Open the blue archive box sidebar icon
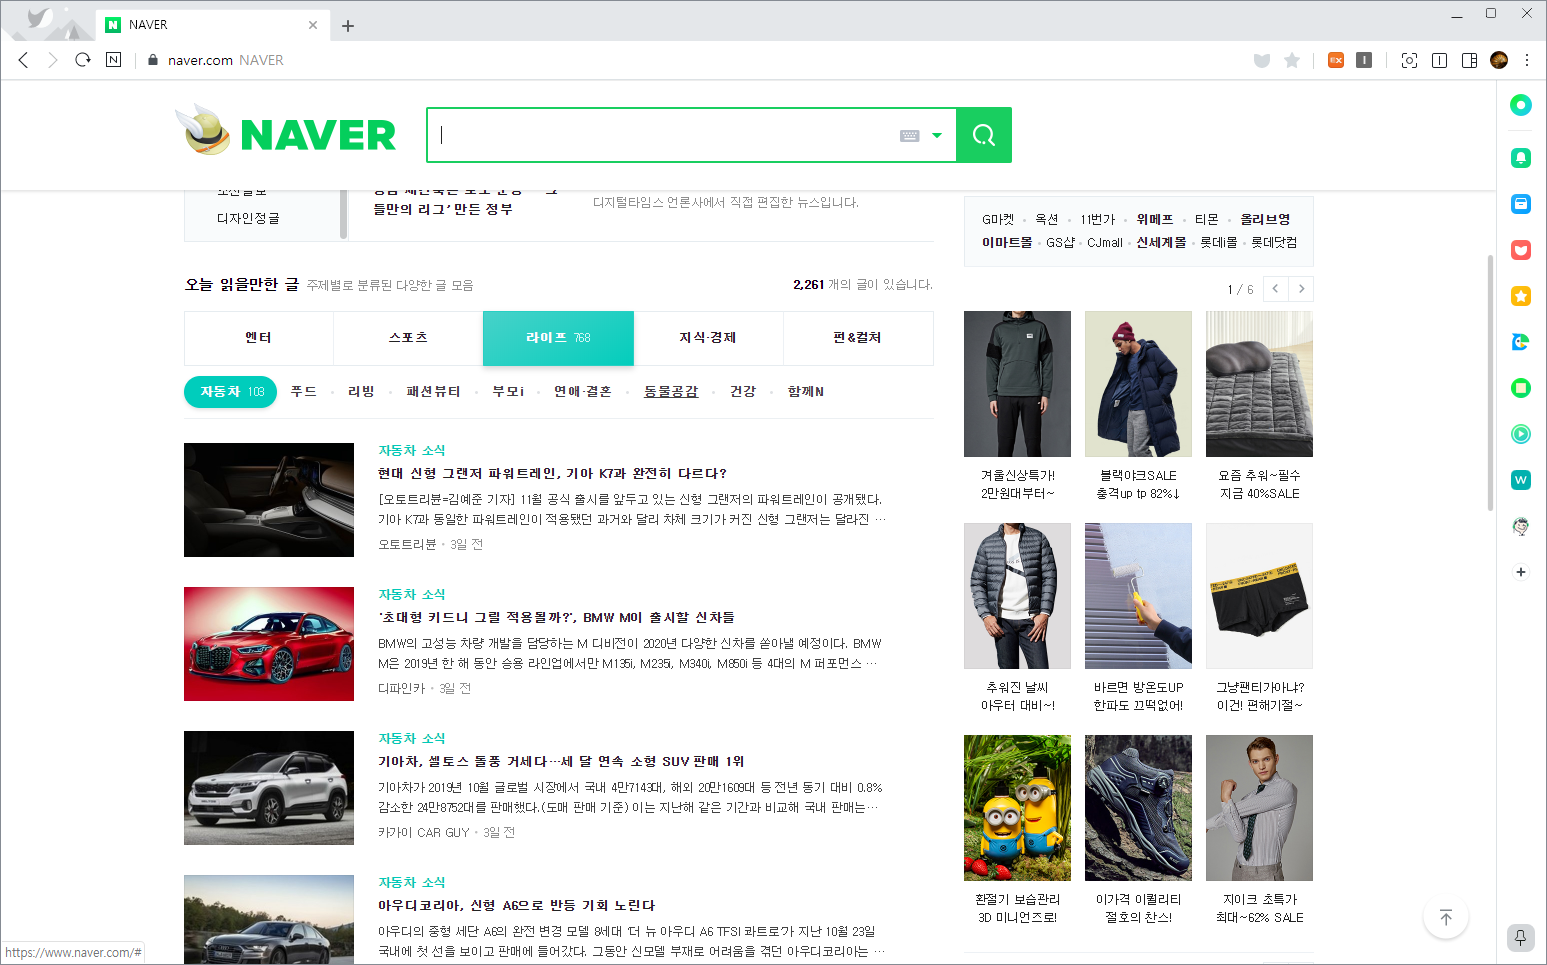Image resolution: width=1547 pixels, height=965 pixels. click(1521, 204)
